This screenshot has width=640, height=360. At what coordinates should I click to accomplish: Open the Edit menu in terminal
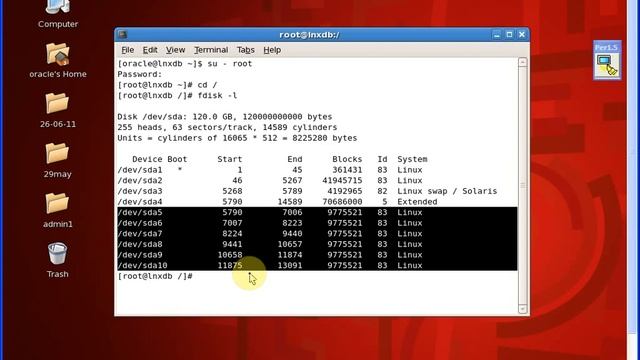point(150,50)
